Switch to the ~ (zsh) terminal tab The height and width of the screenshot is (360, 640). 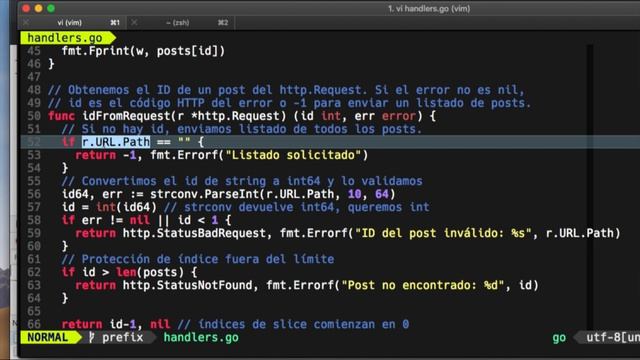coord(178,22)
